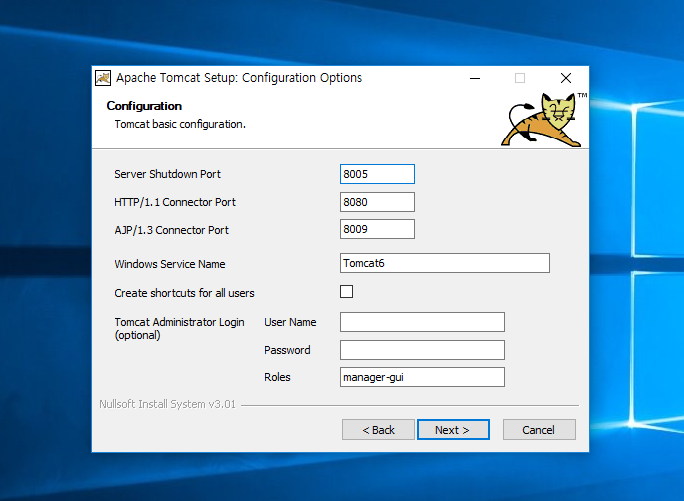
Task: Click the Configuration heading
Action: 144,106
